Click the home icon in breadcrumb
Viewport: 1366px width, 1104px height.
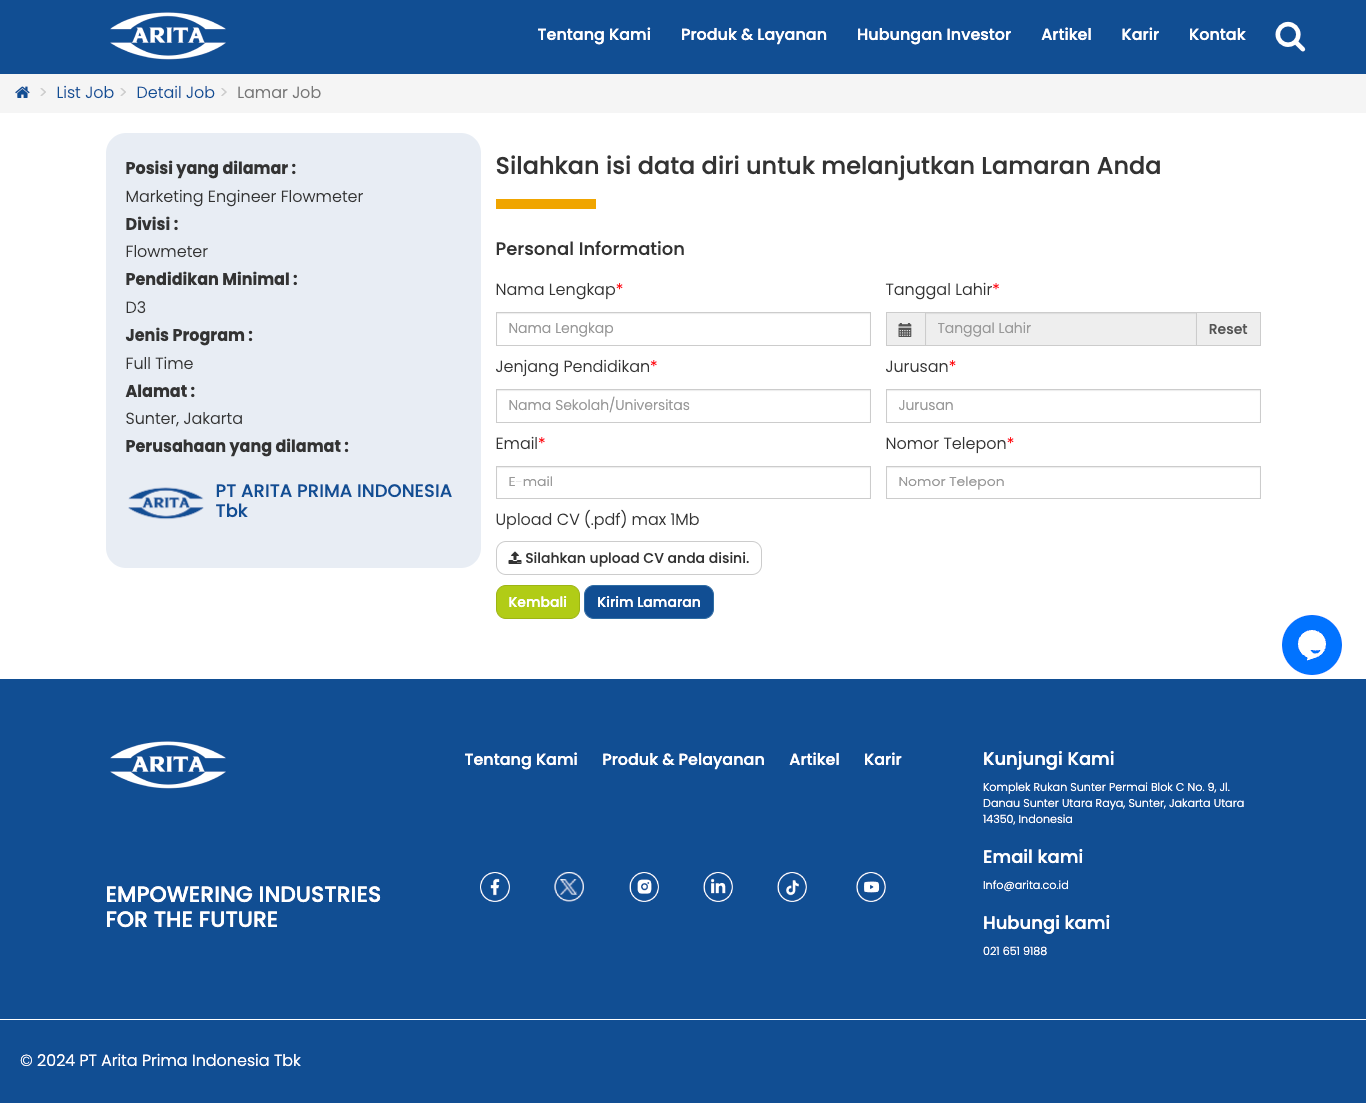click(22, 93)
